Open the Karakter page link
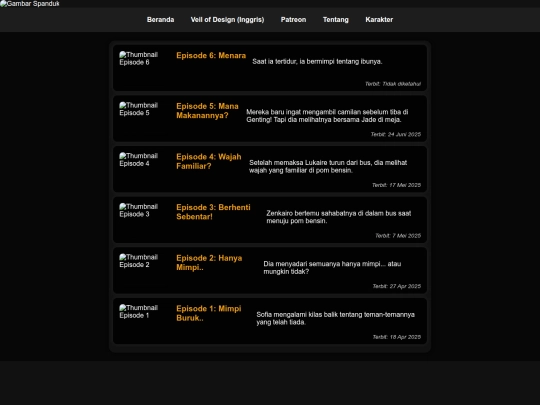The height and width of the screenshot is (405, 540). click(x=379, y=20)
